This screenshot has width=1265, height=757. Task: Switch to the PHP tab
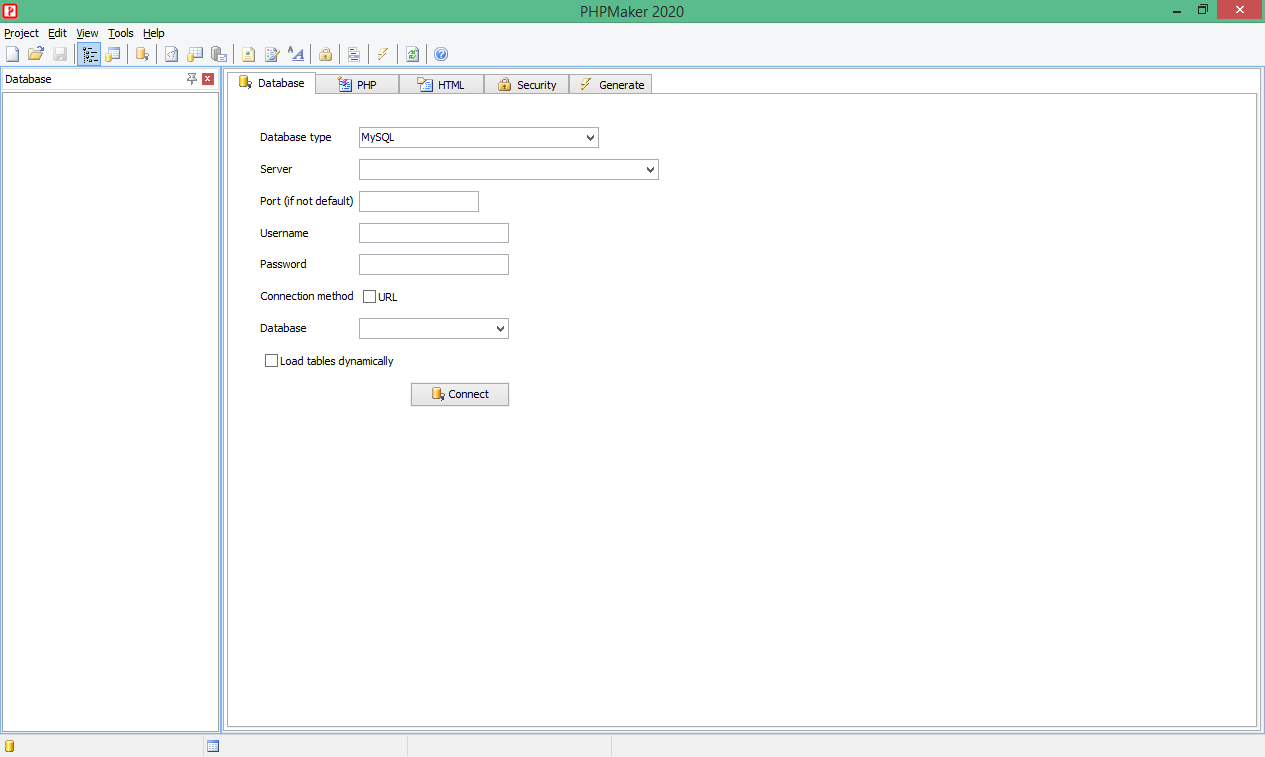(x=357, y=85)
